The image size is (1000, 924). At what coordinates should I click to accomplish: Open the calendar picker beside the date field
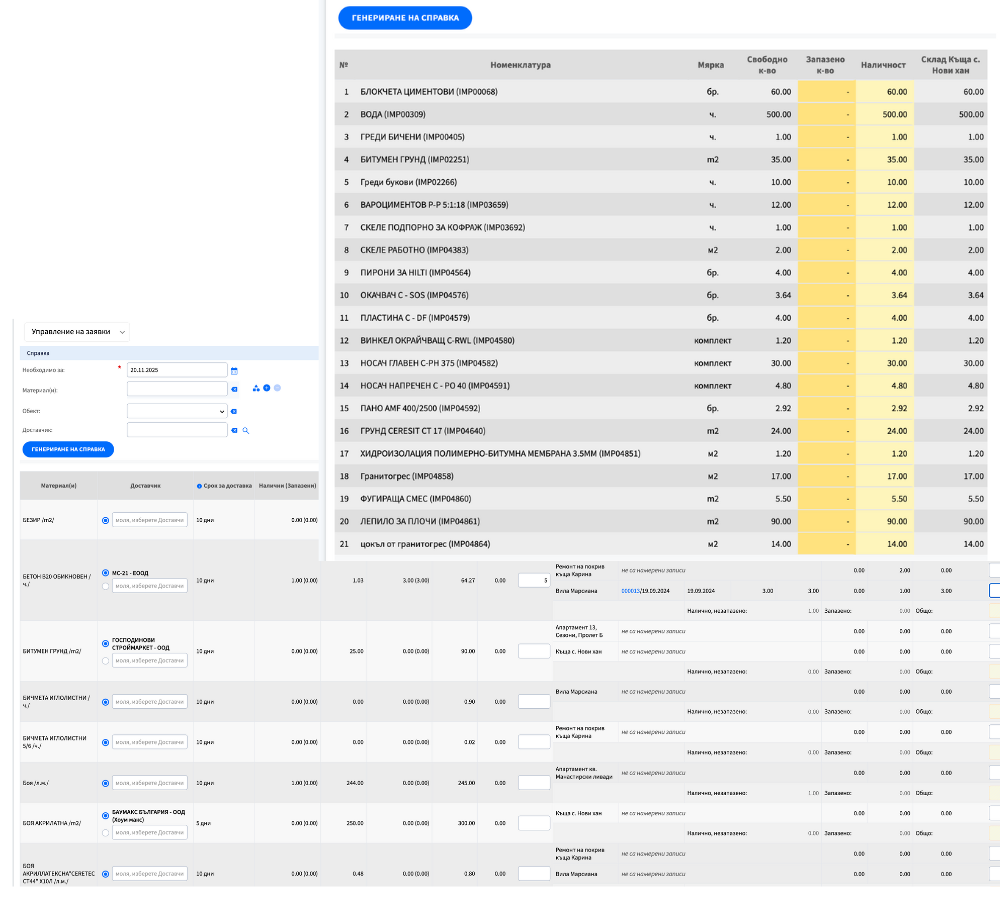tap(233, 370)
